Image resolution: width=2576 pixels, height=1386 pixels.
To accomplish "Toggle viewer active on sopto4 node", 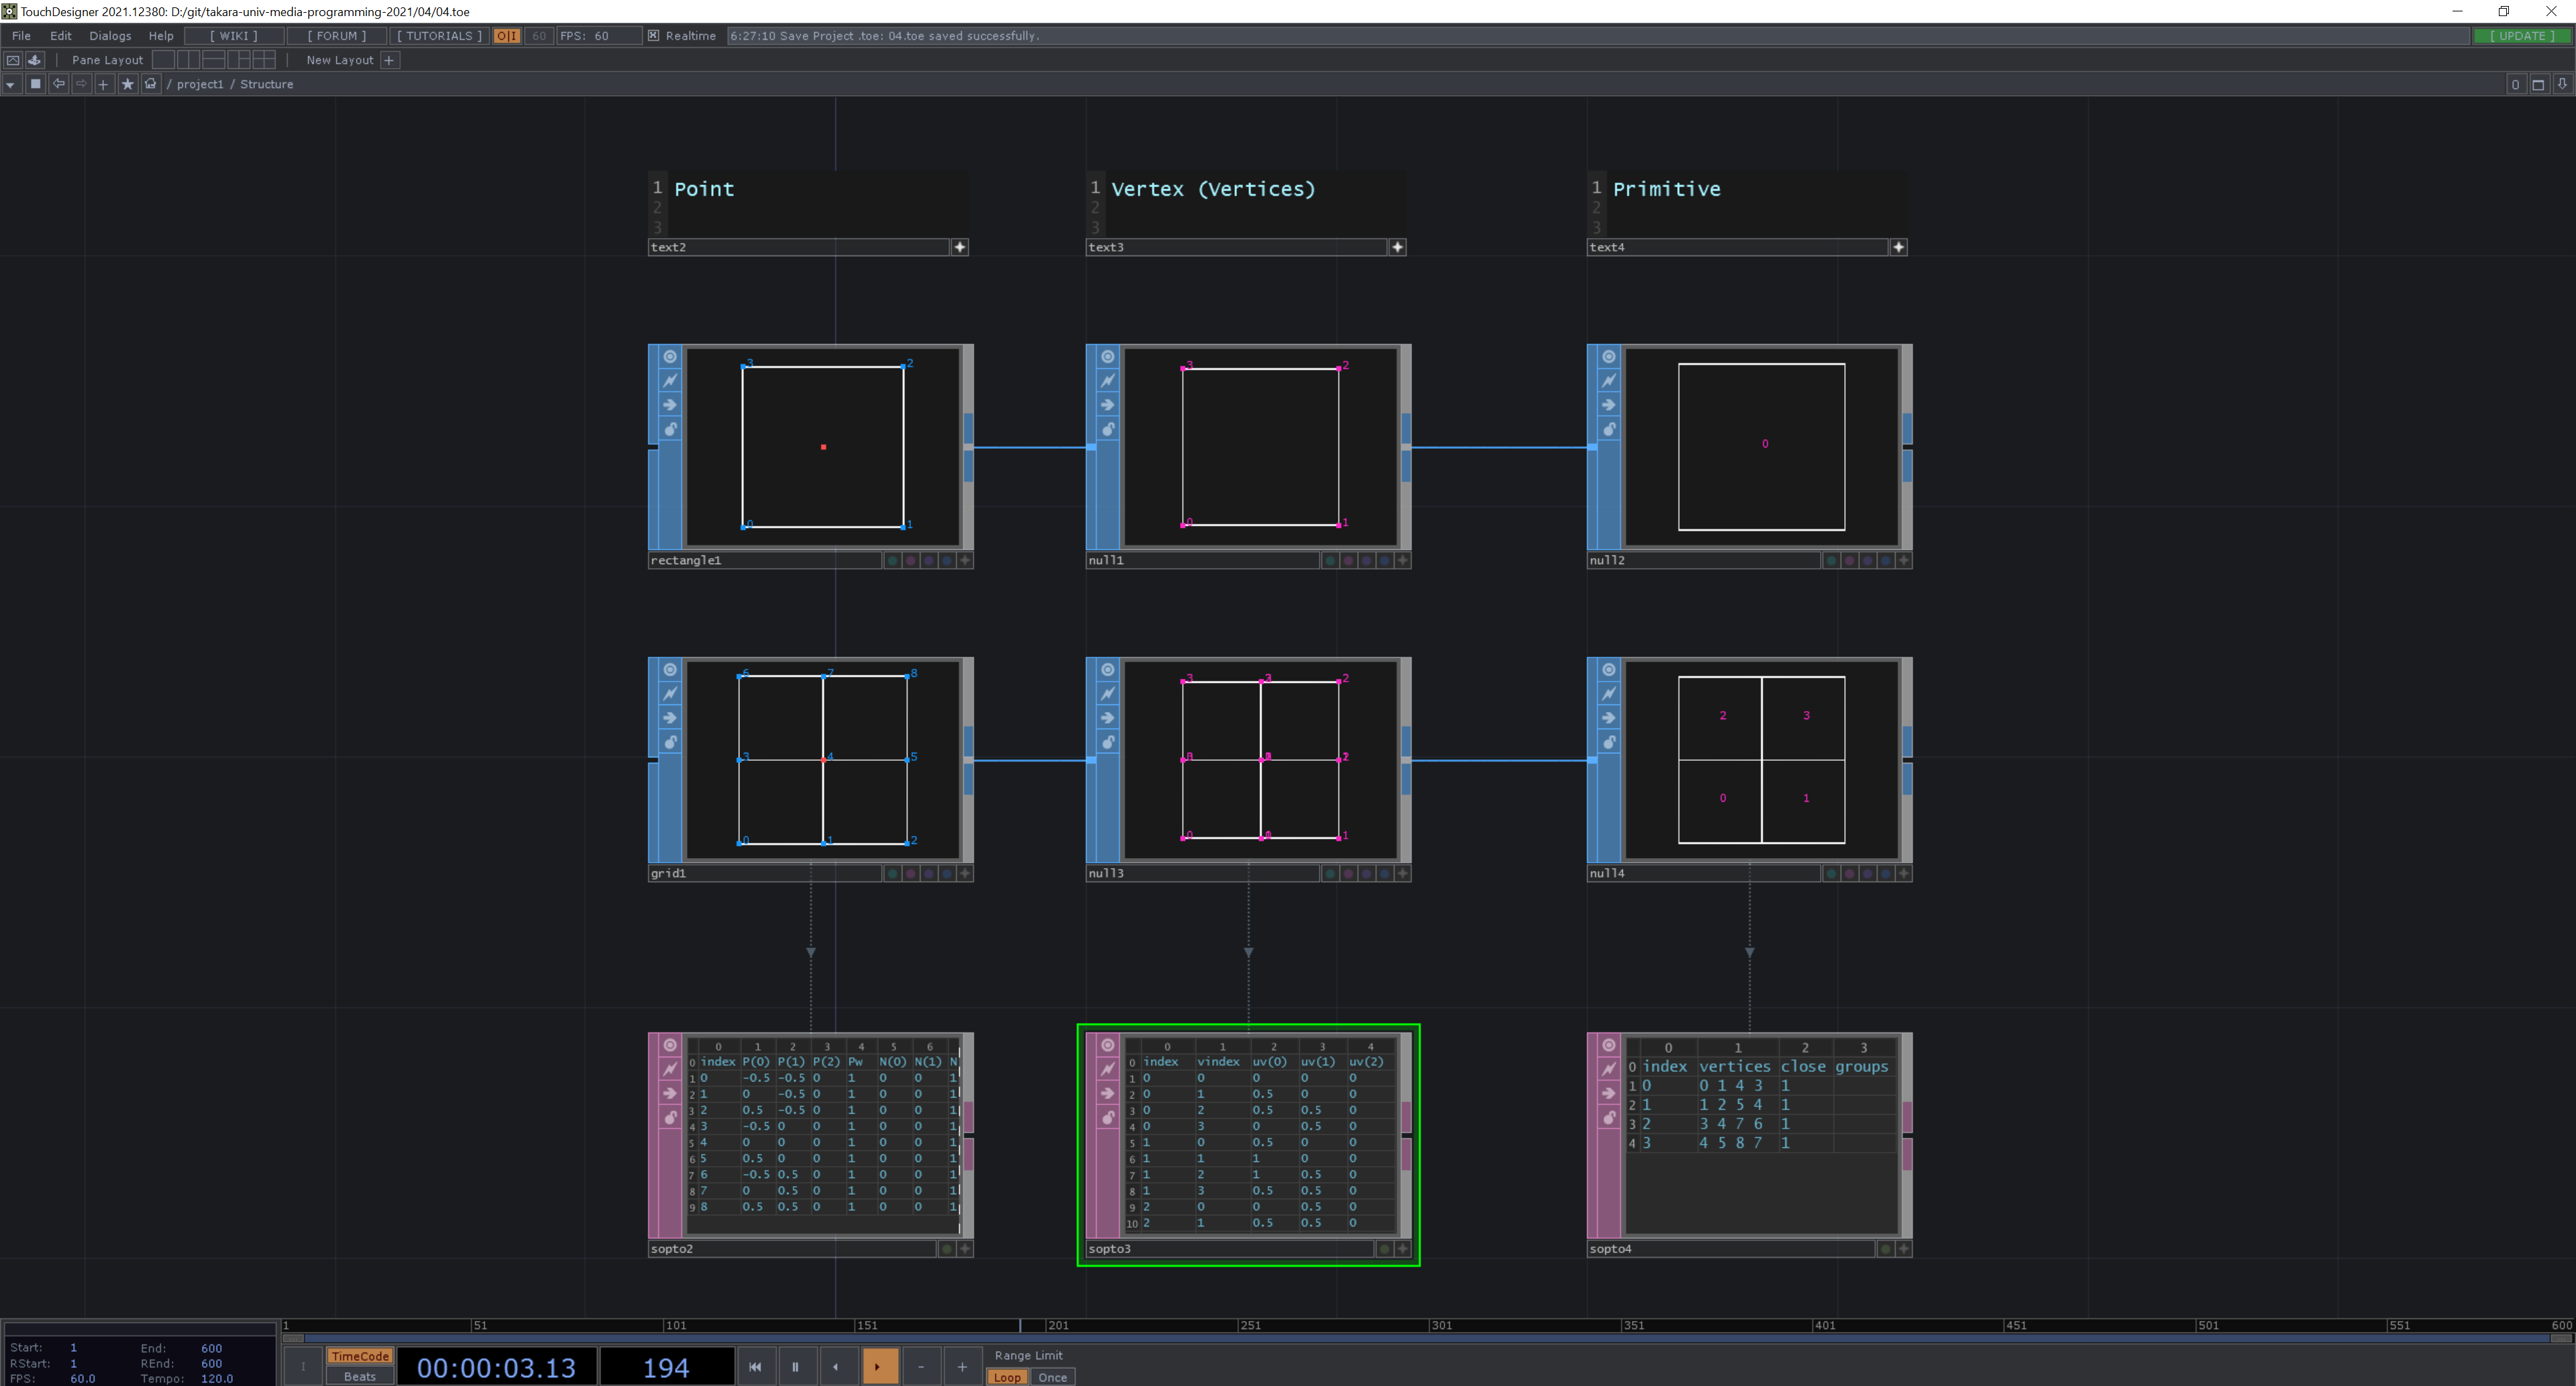I will pyautogui.click(x=1609, y=1045).
